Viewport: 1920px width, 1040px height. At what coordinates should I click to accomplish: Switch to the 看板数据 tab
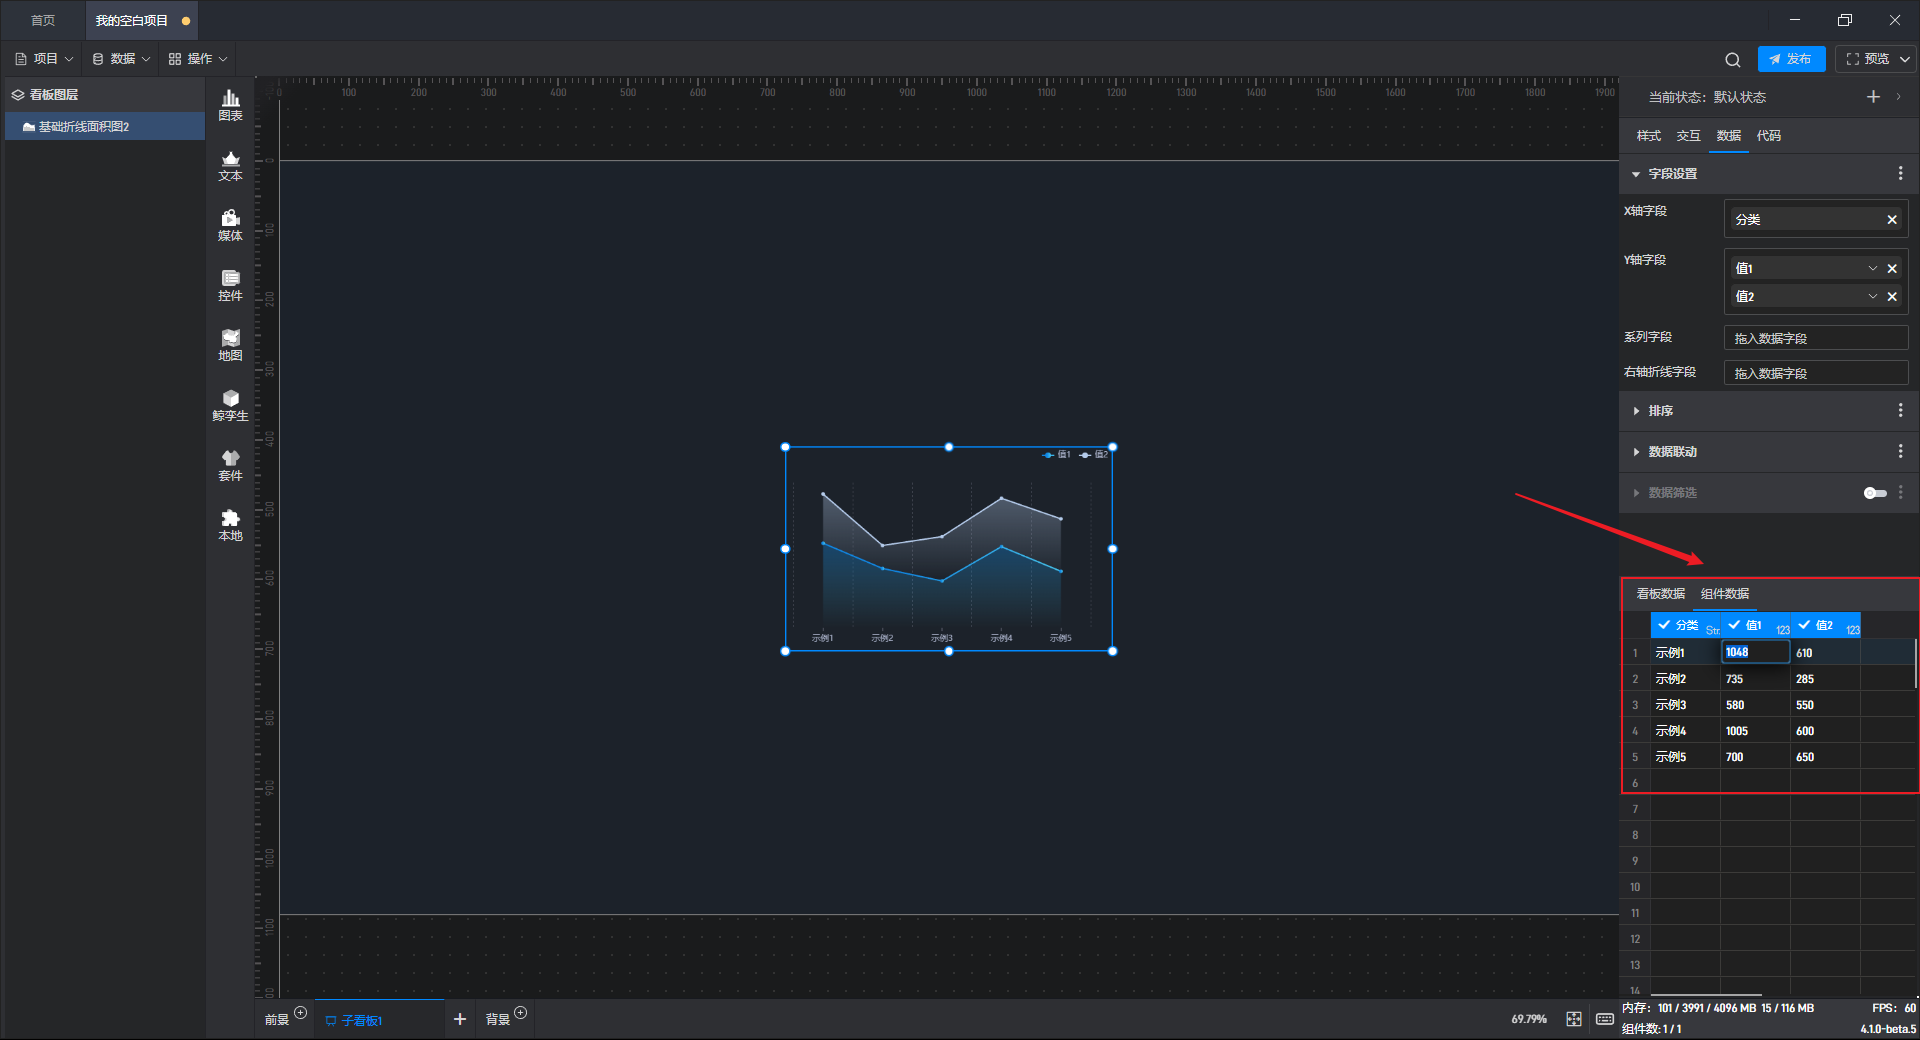(1660, 594)
